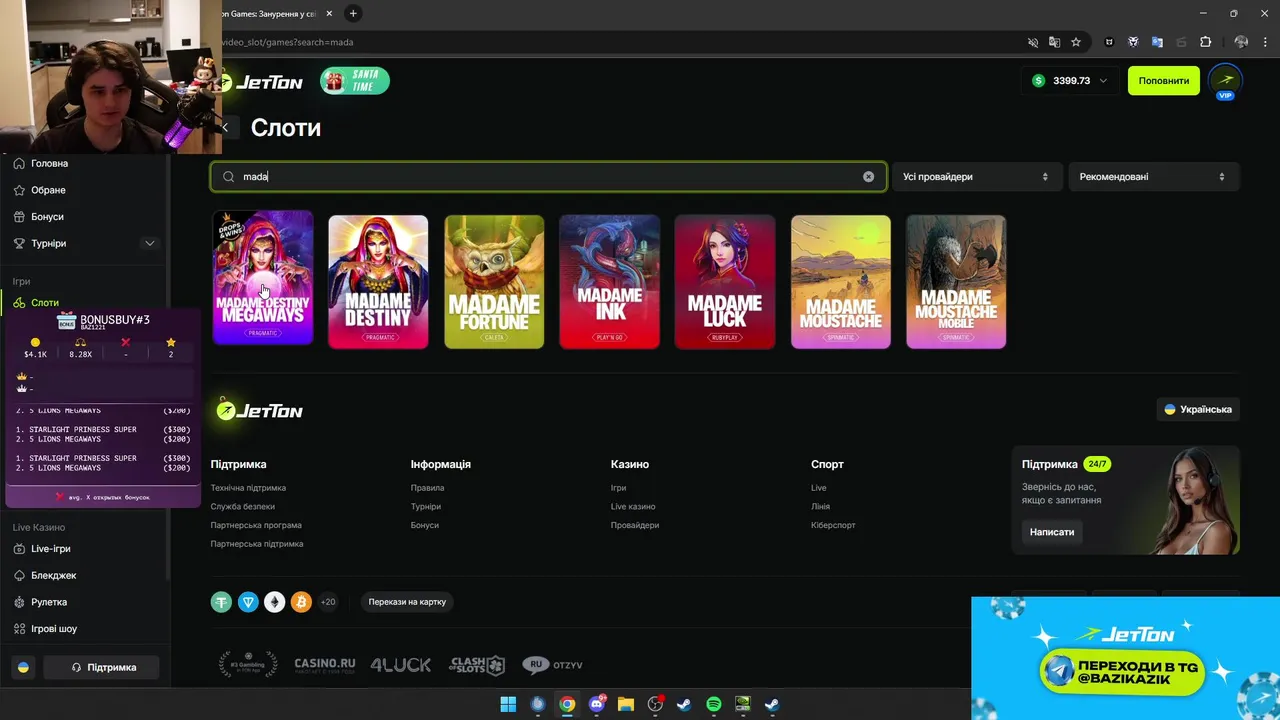This screenshot has height=720, width=1280.
Task: Open File Explorer from the taskbar
Action: (626, 704)
